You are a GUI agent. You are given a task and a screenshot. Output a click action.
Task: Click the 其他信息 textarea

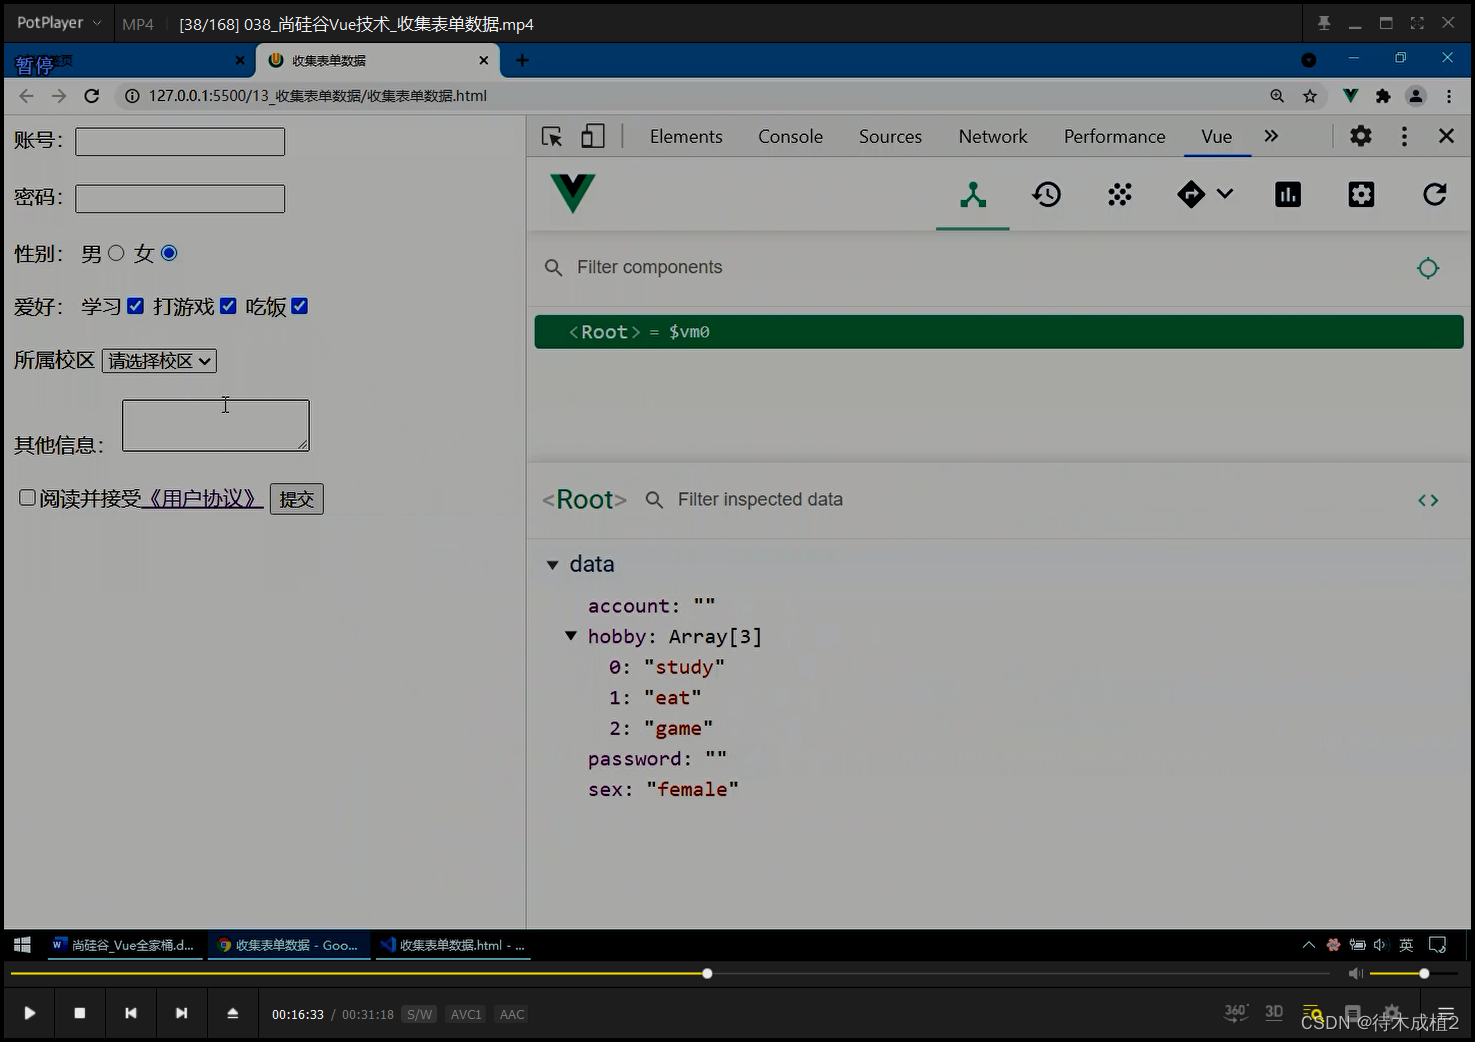(x=216, y=426)
